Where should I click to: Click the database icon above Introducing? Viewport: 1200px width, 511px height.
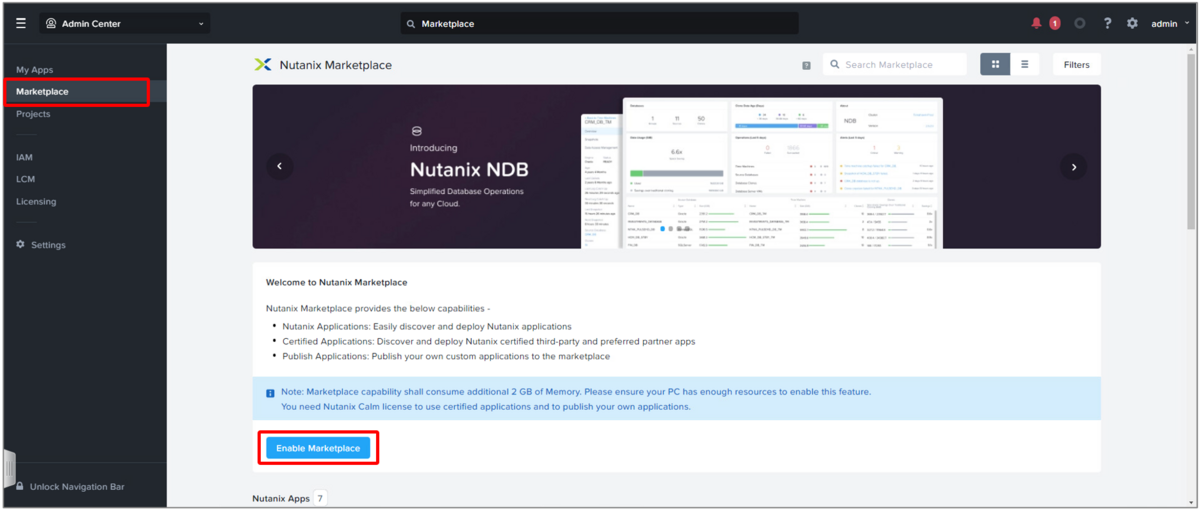[x=418, y=130]
